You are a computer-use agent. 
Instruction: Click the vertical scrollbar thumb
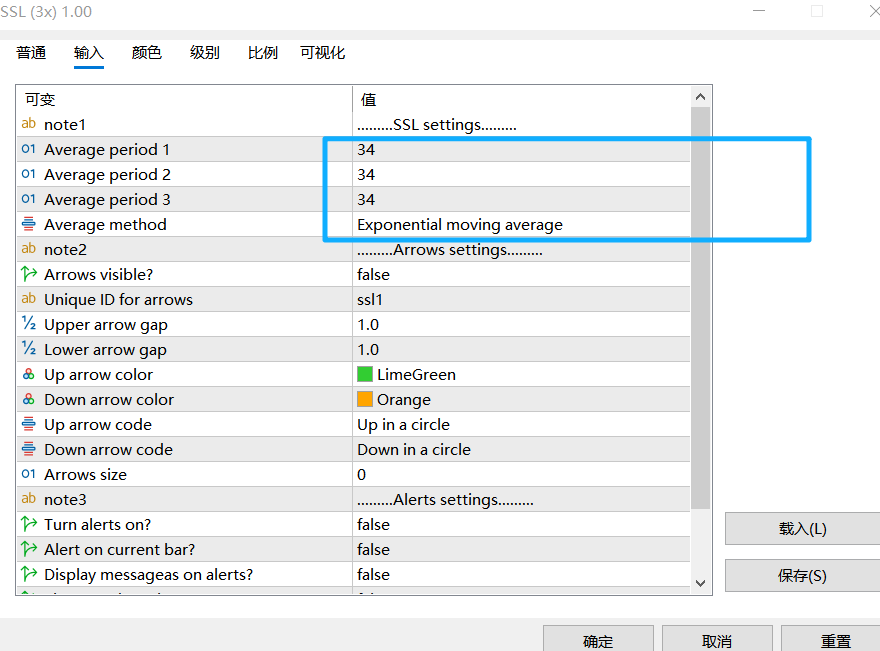(700, 308)
